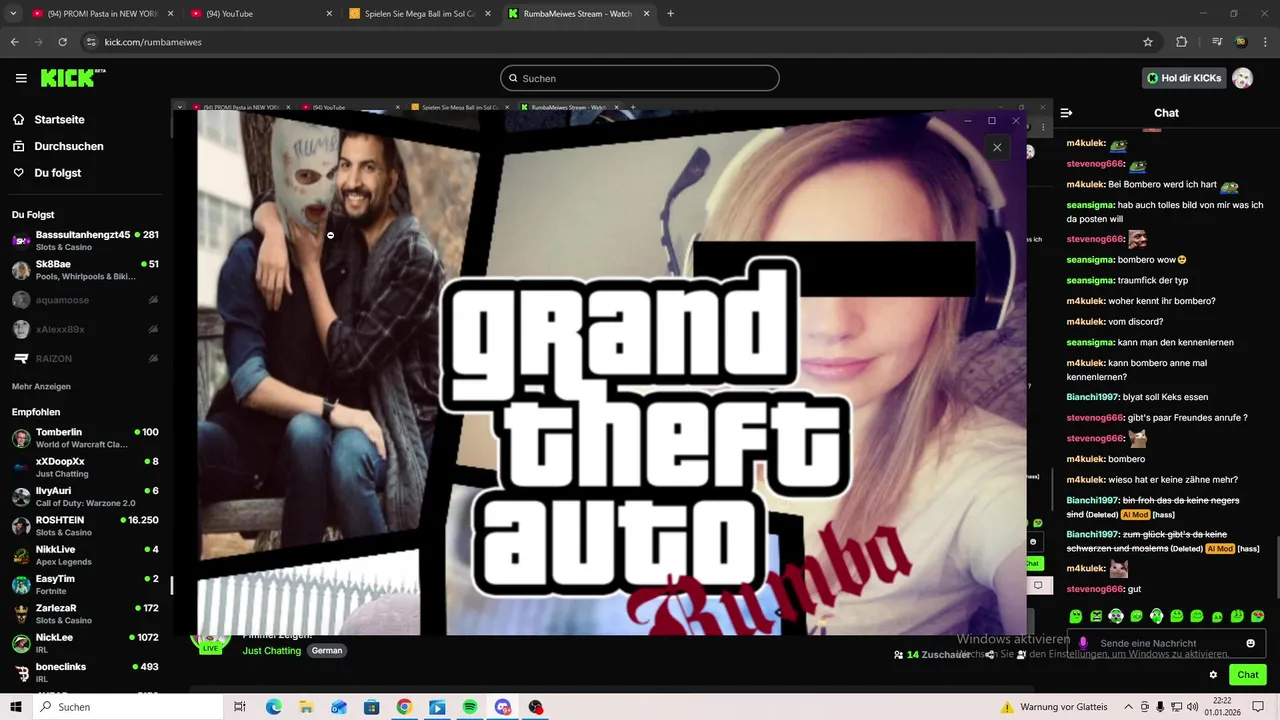Click the purple microphone icon in chat input
The image size is (1280, 720).
pos(1083,643)
